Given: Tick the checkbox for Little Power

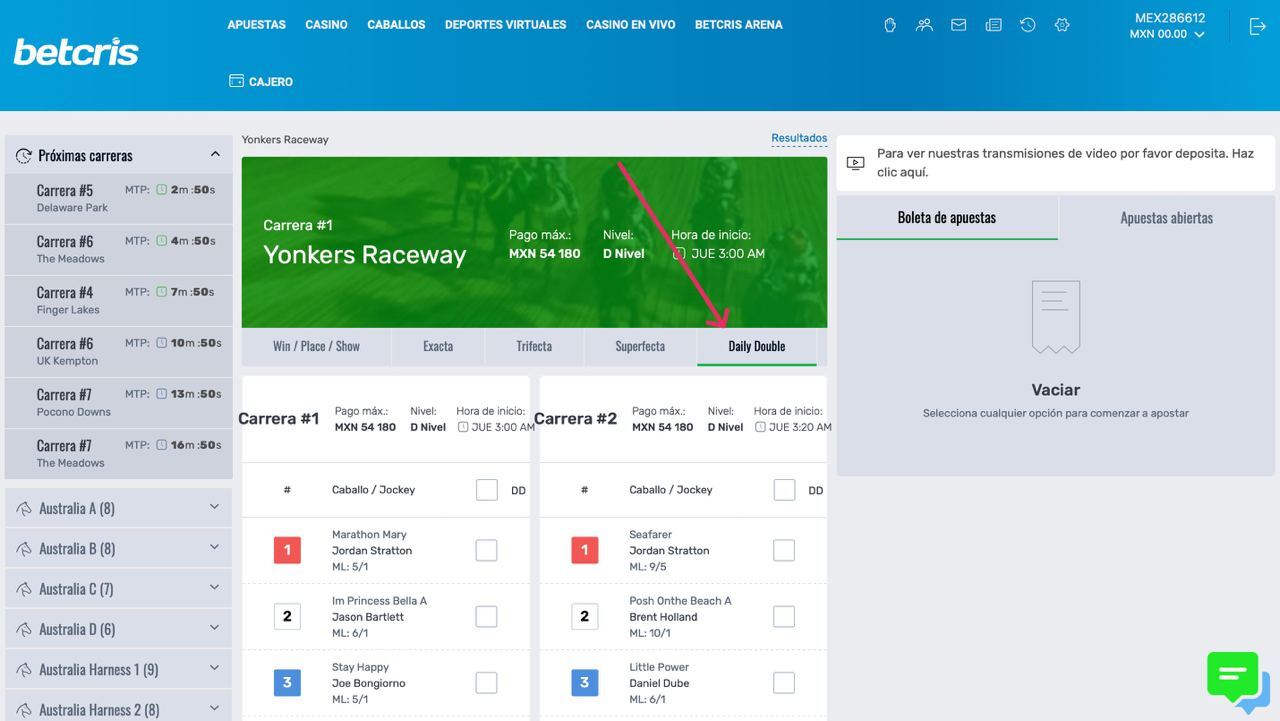Looking at the screenshot, I should point(784,682).
